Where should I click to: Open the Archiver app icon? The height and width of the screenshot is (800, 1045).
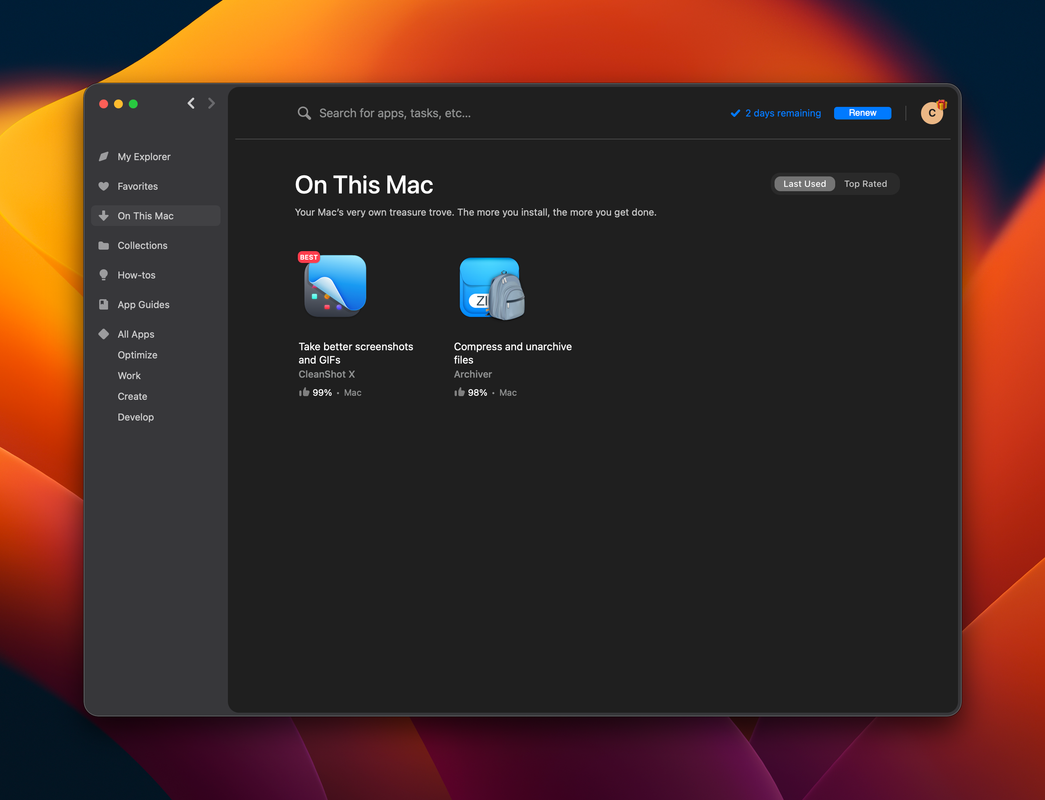click(x=492, y=288)
